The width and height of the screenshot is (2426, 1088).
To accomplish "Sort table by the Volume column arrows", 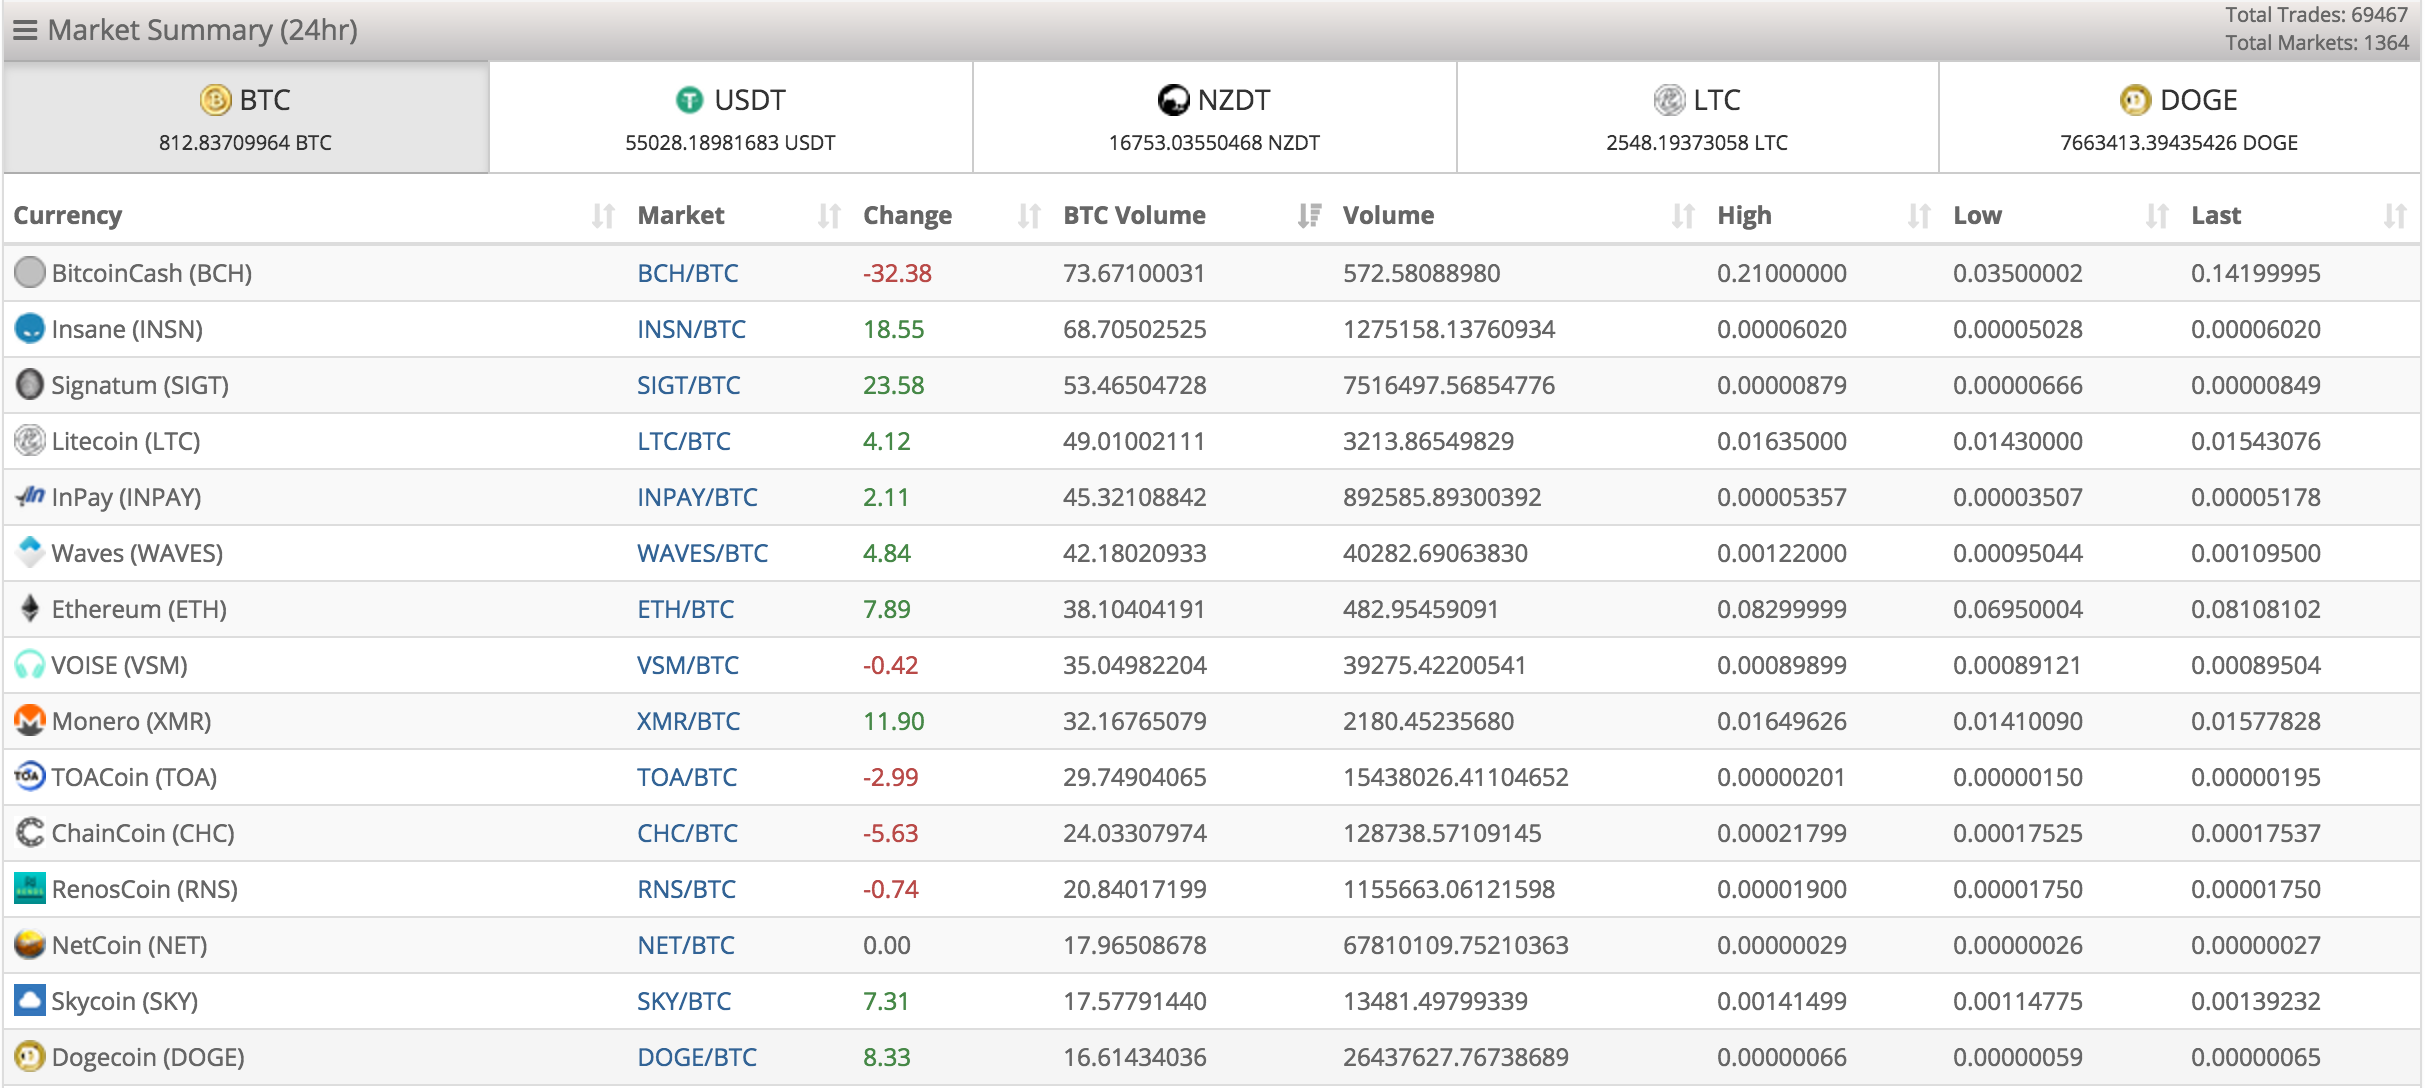I will (x=1683, y=216).
